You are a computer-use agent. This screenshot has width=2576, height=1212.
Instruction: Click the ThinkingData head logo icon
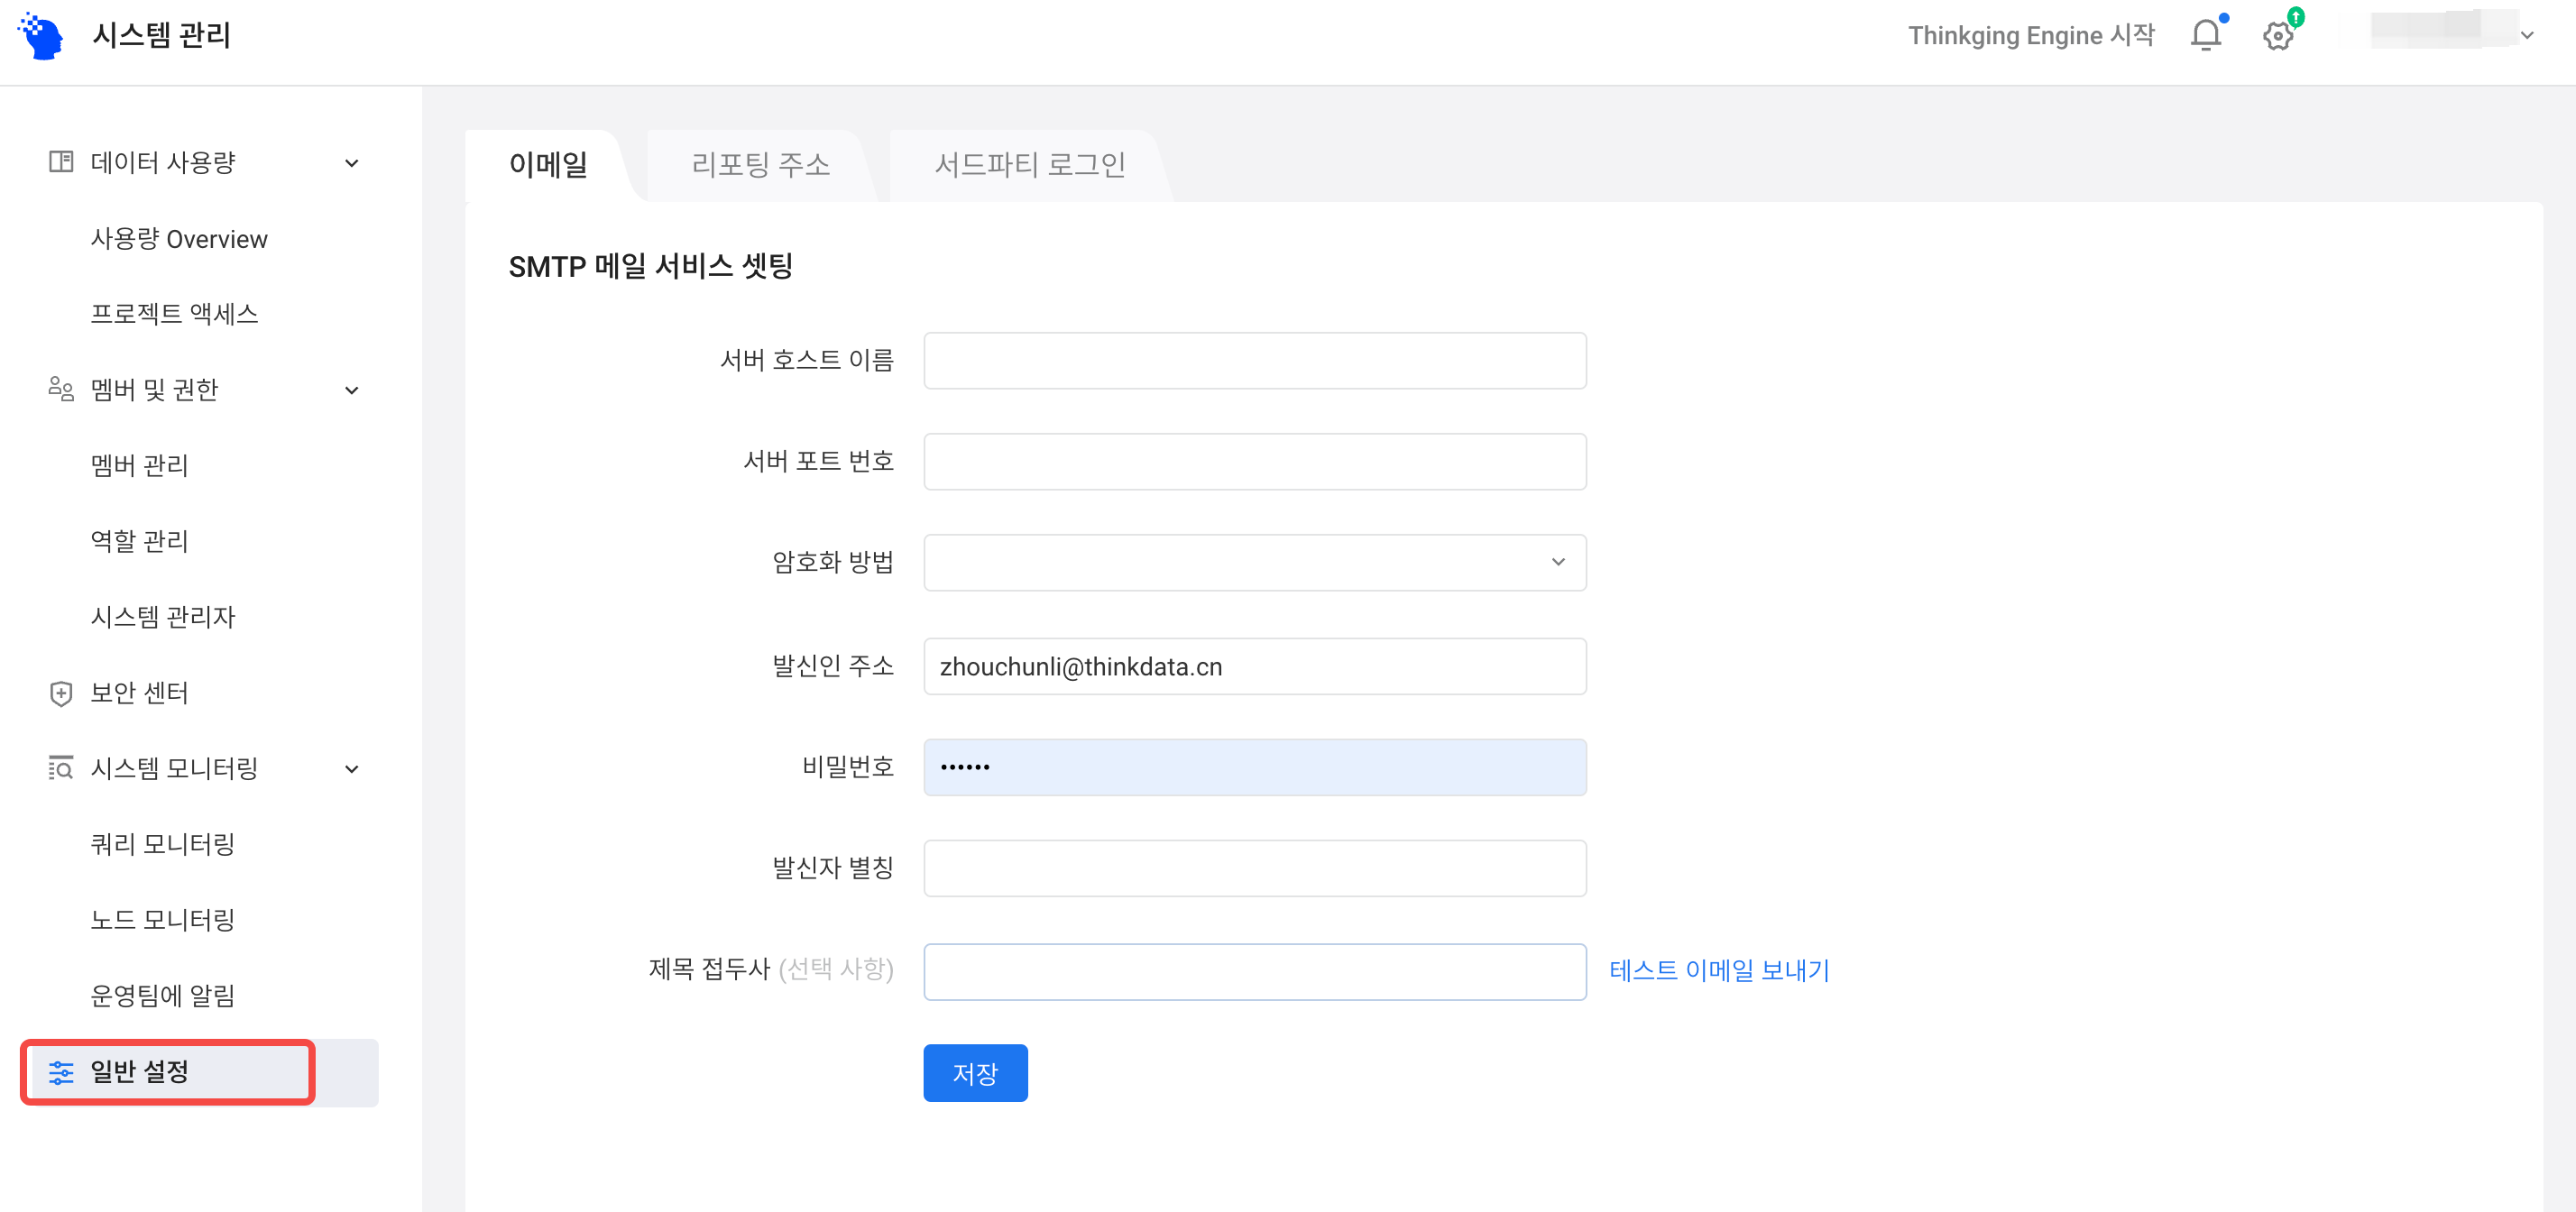point(41,36)
